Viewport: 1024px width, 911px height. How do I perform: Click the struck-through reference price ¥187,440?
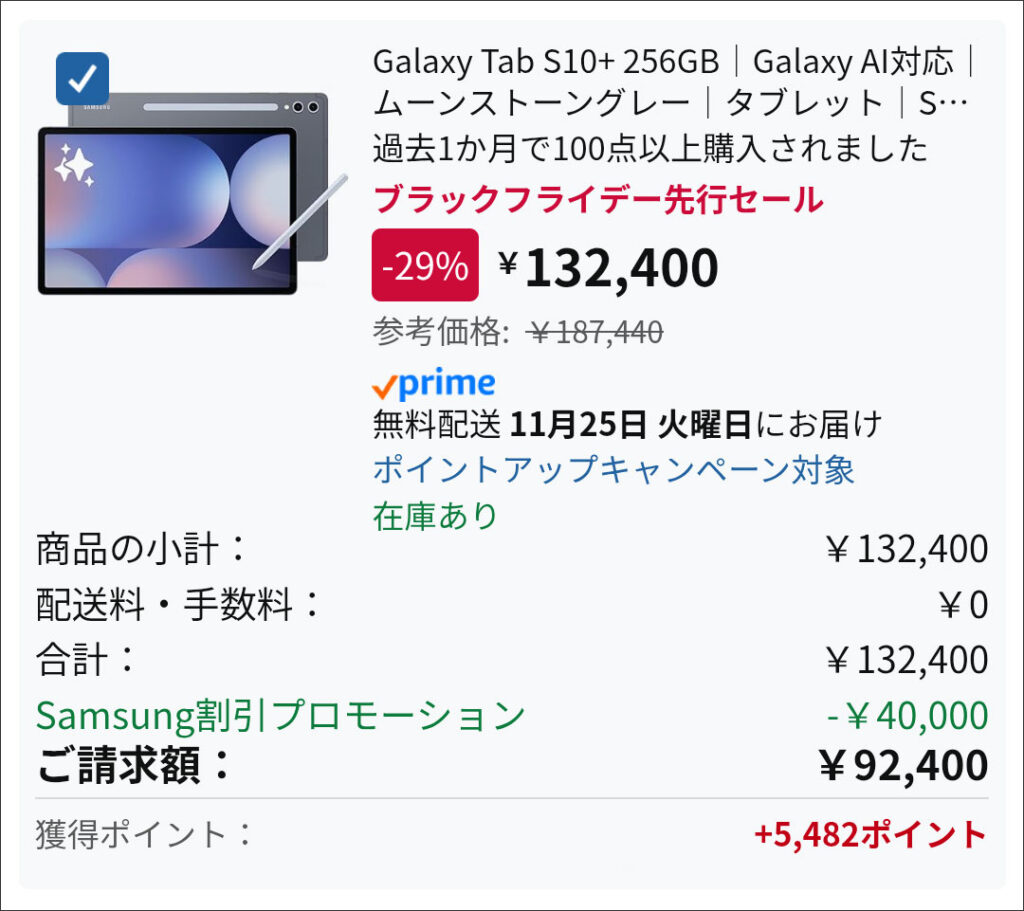[595, 332]
